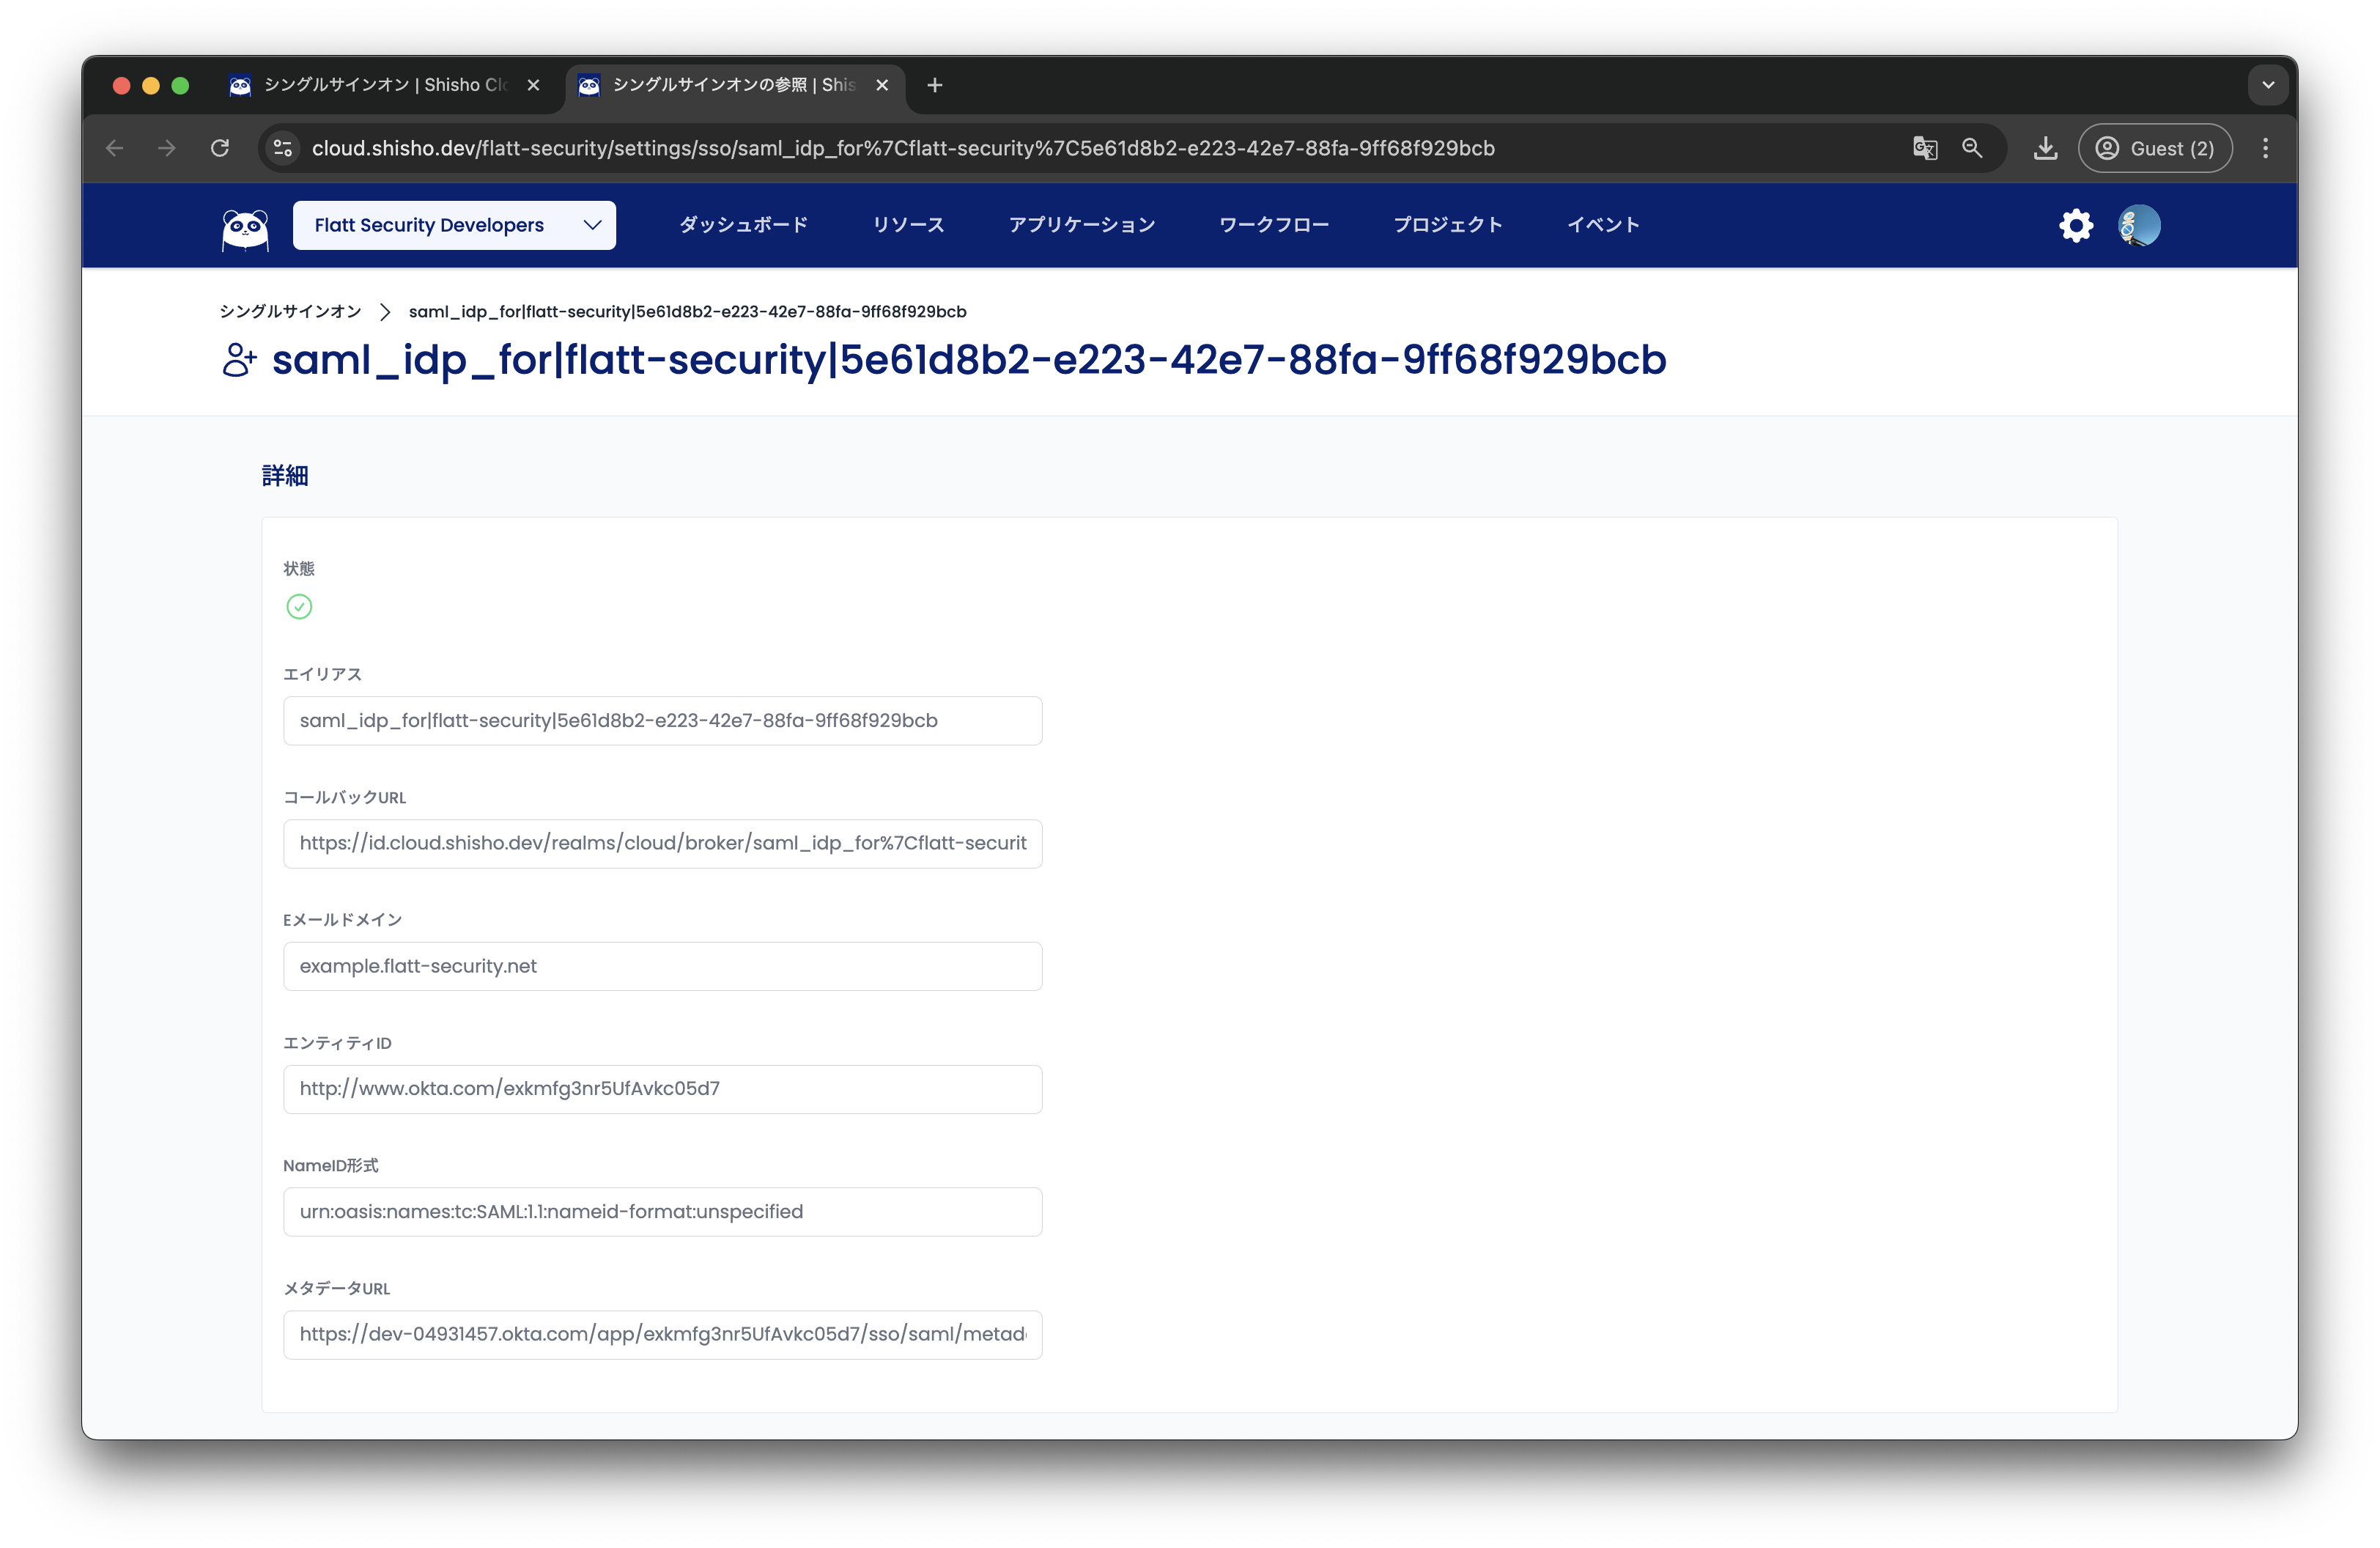Open the リソース menu

[x=908, y=226]
